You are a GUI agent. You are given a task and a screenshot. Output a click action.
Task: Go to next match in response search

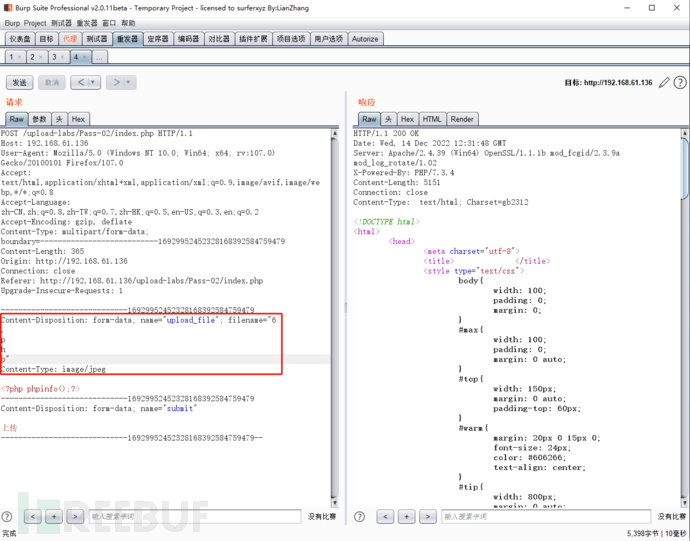tap(427, 517)
